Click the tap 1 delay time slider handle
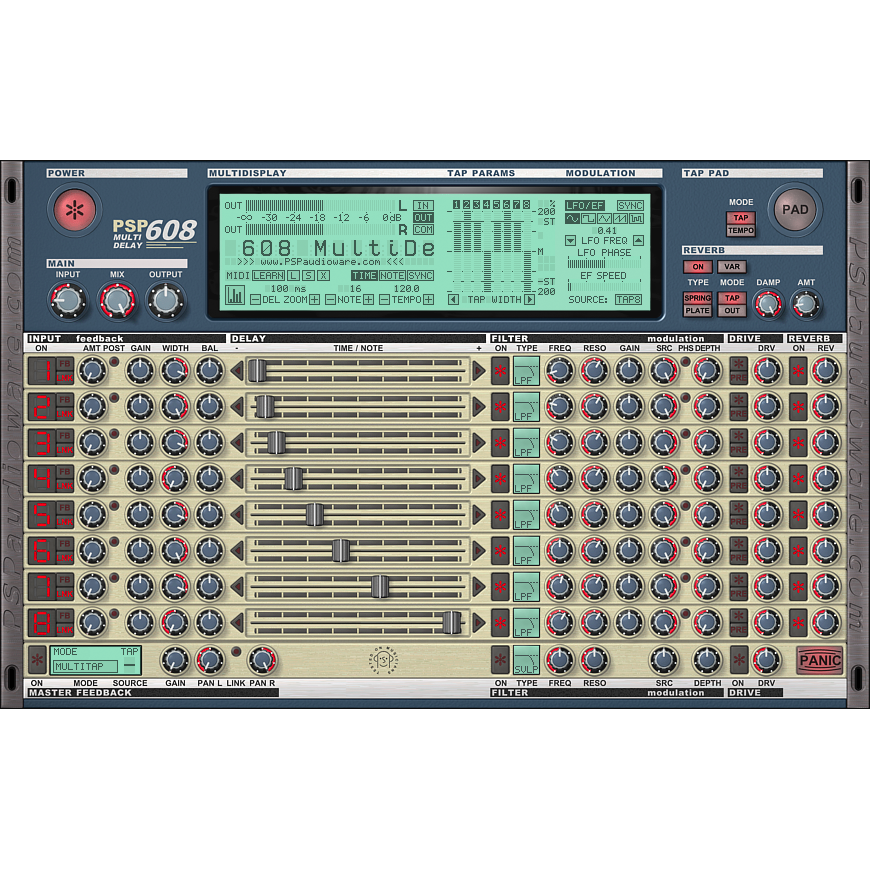 pyautogui.click(x=257, y=371)
